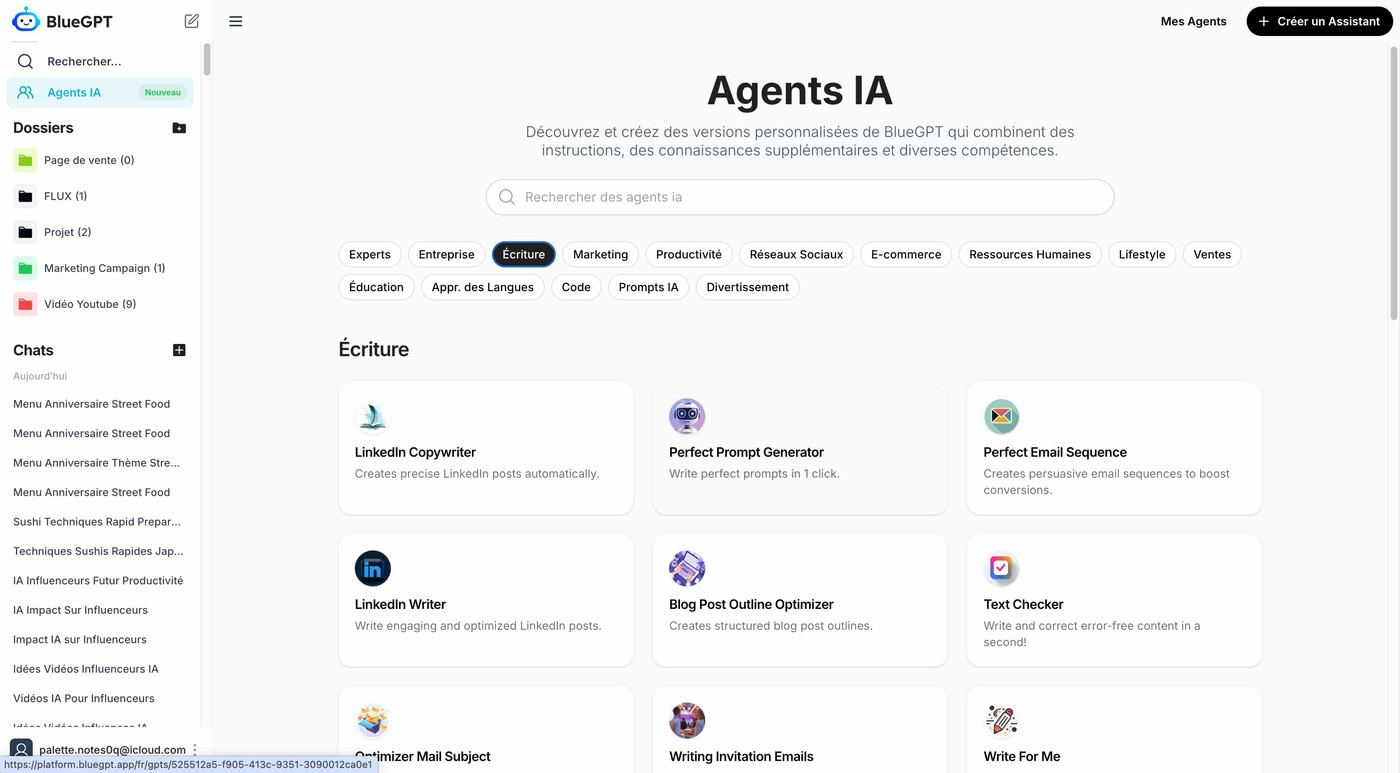The width and height of the screenshot is (1400, 773).
Task: Click the agents search input field
Action: click(x=800, y=197)
